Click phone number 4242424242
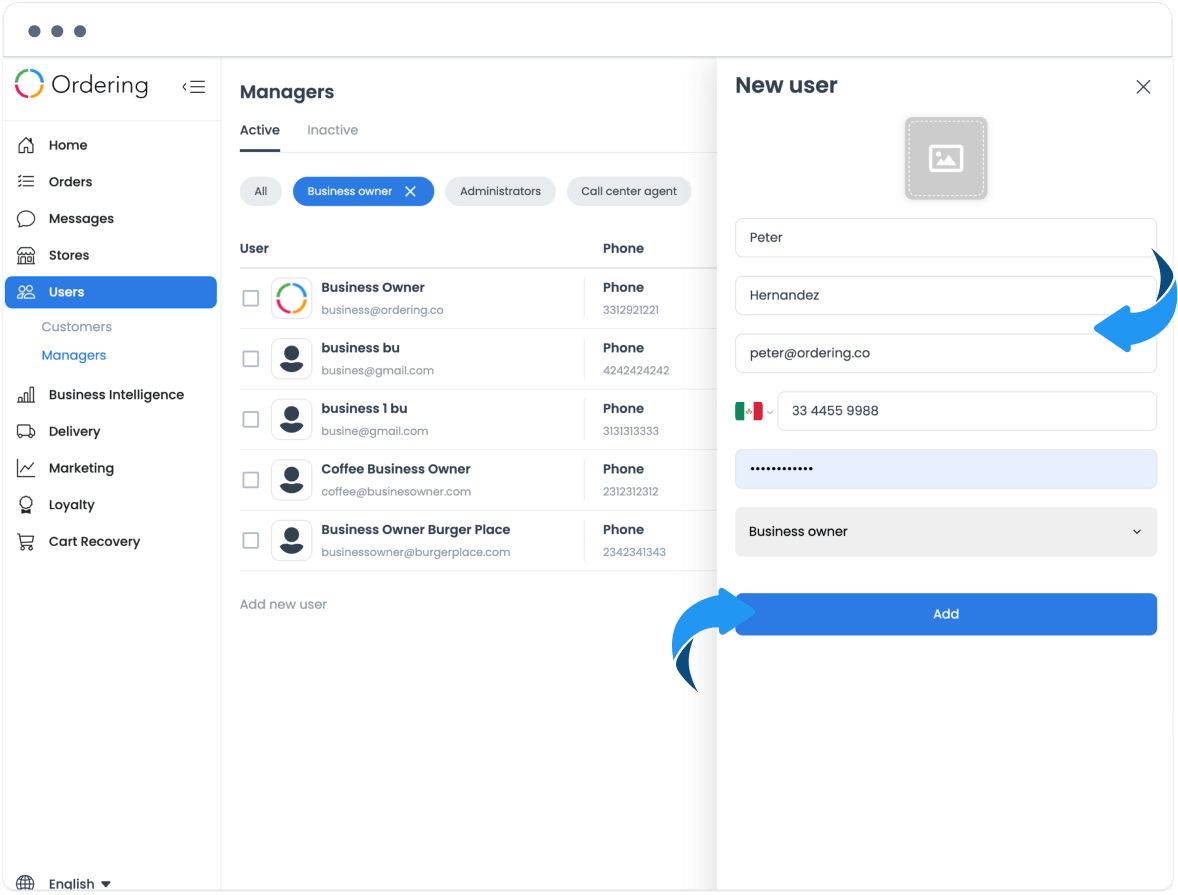This screenshot has width=1178, height=895. coord(636,370)
